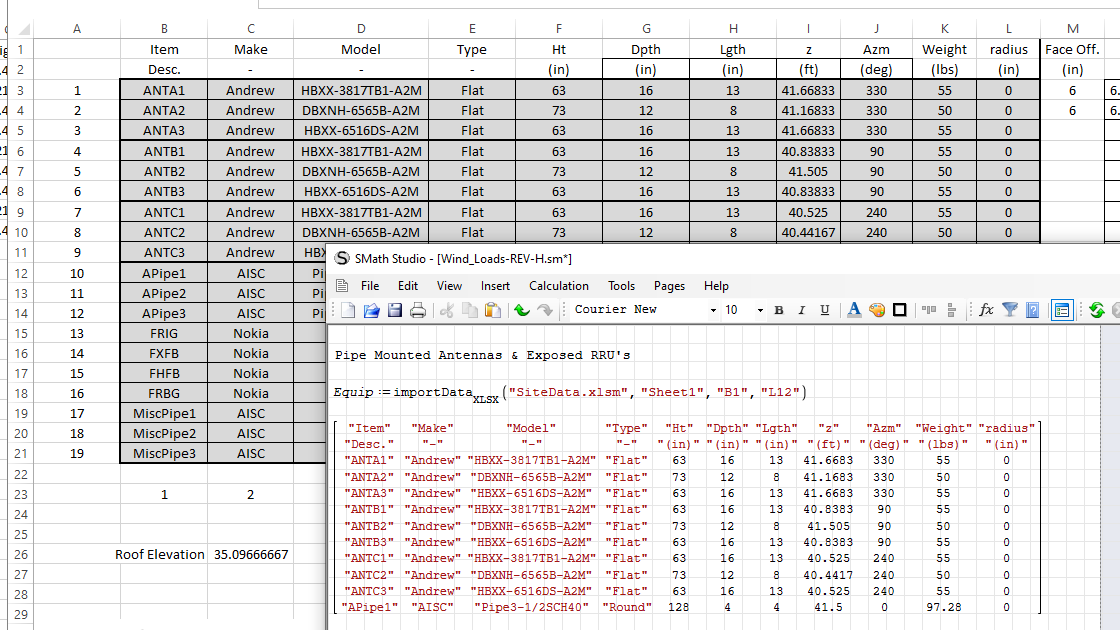The width and height of the screenshot is (1120, 630).
Task: Select the Roof Elevation value cell
Action: (x=251, y=554)
